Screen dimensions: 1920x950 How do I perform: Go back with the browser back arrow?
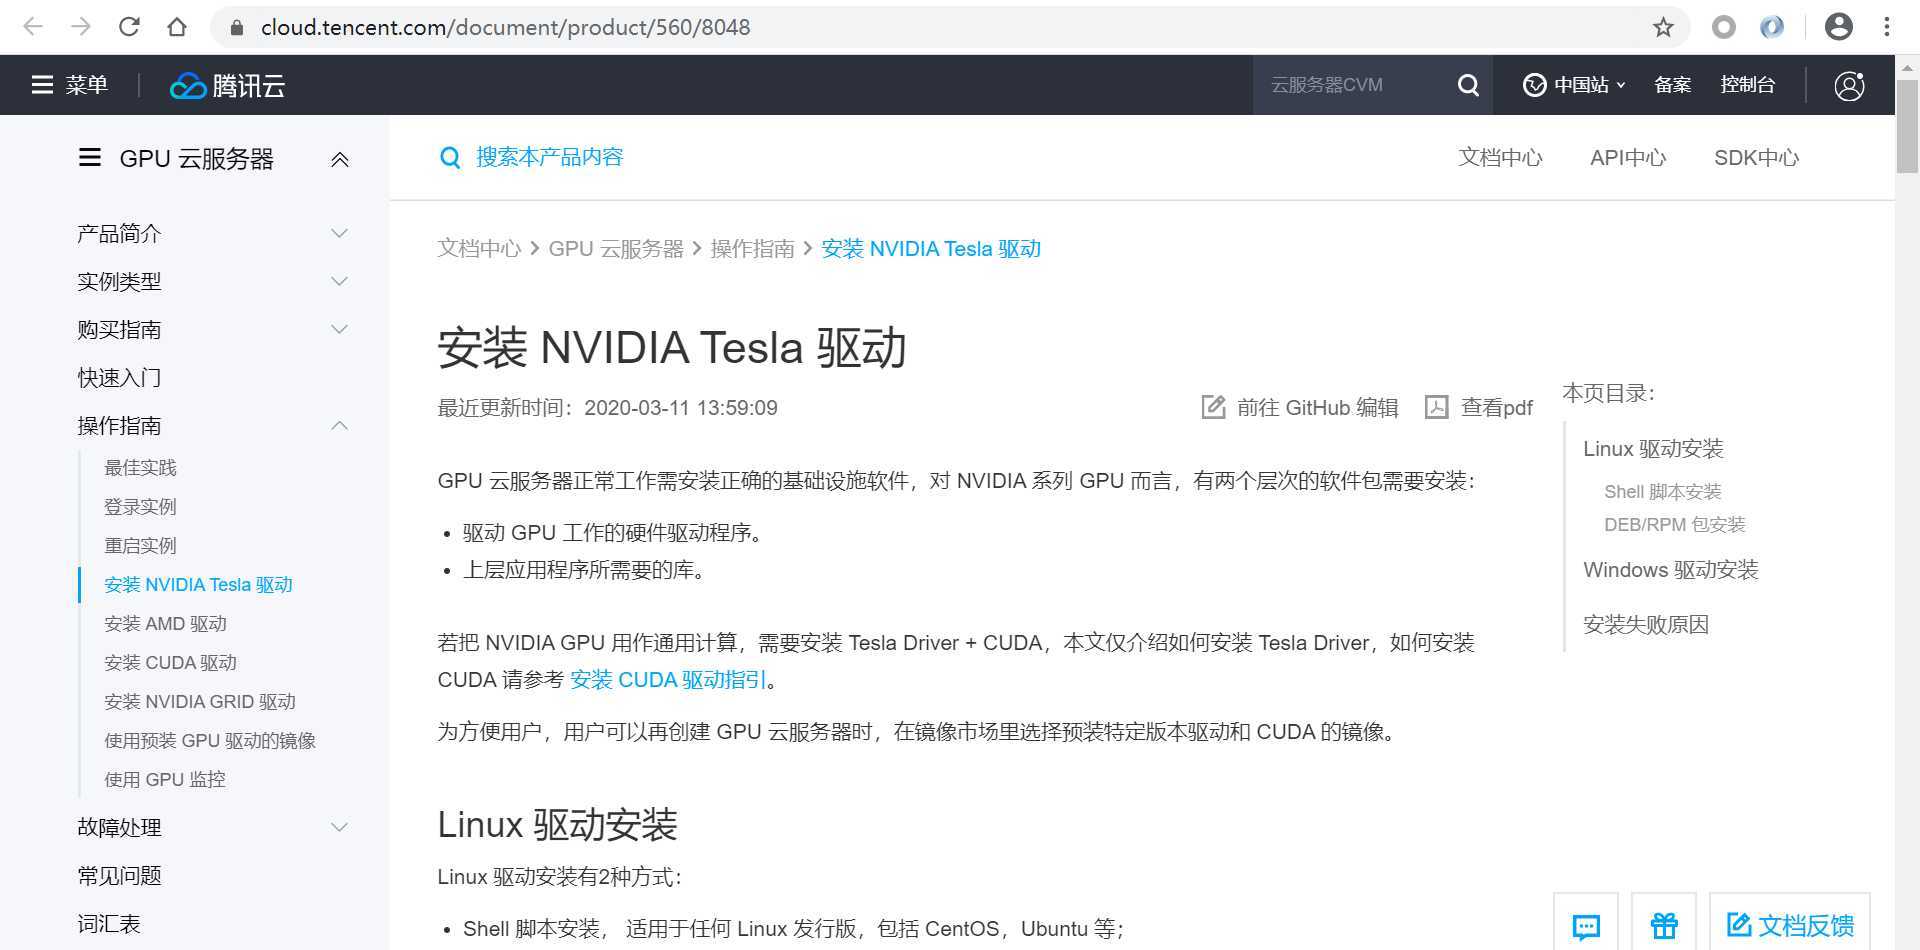33,27
